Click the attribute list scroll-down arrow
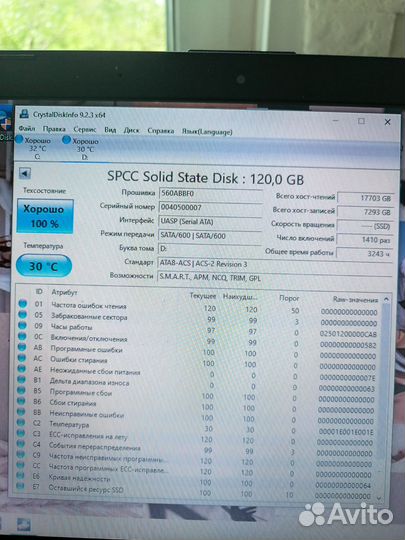 pyautogui.click(x=379, y=498)
